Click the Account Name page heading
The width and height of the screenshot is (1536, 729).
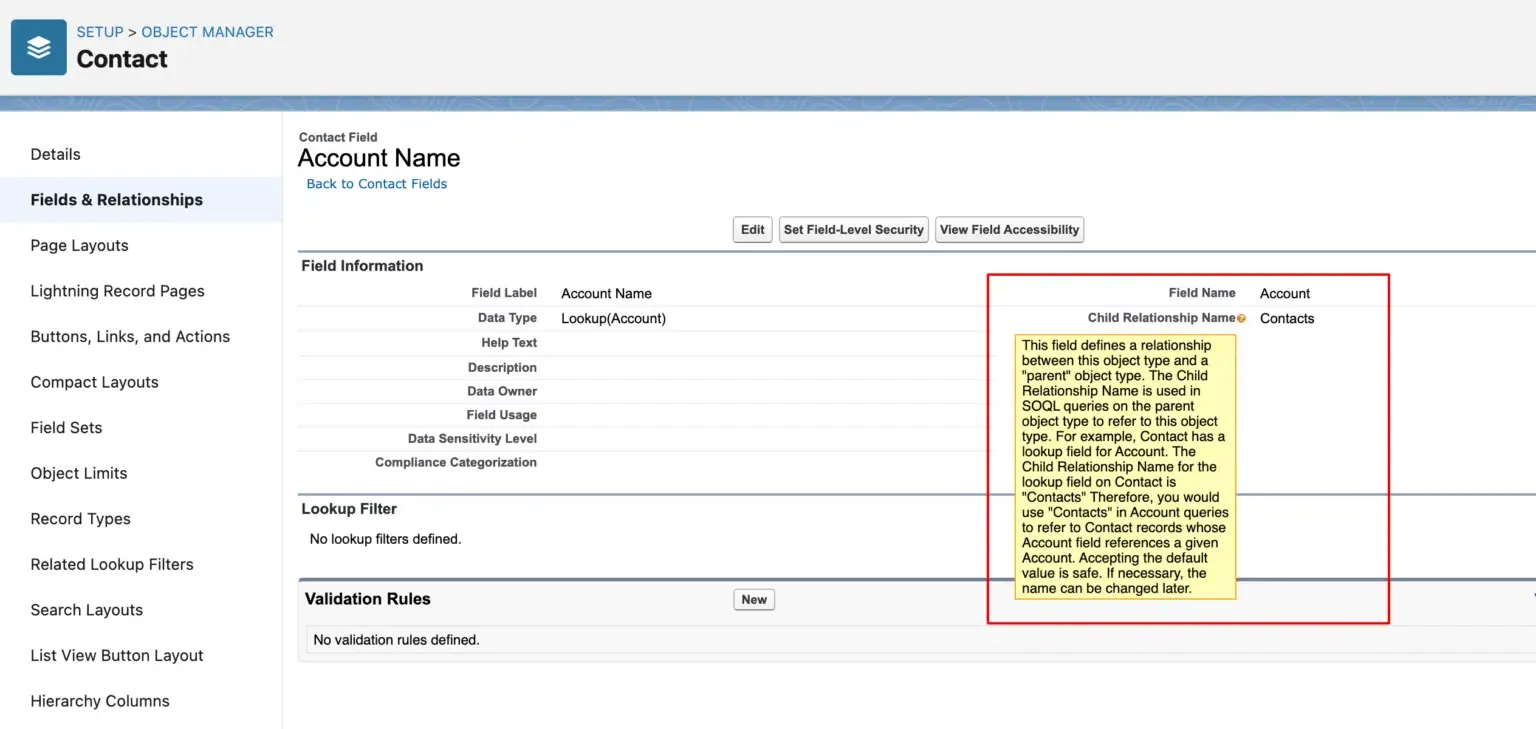(379, 158)
